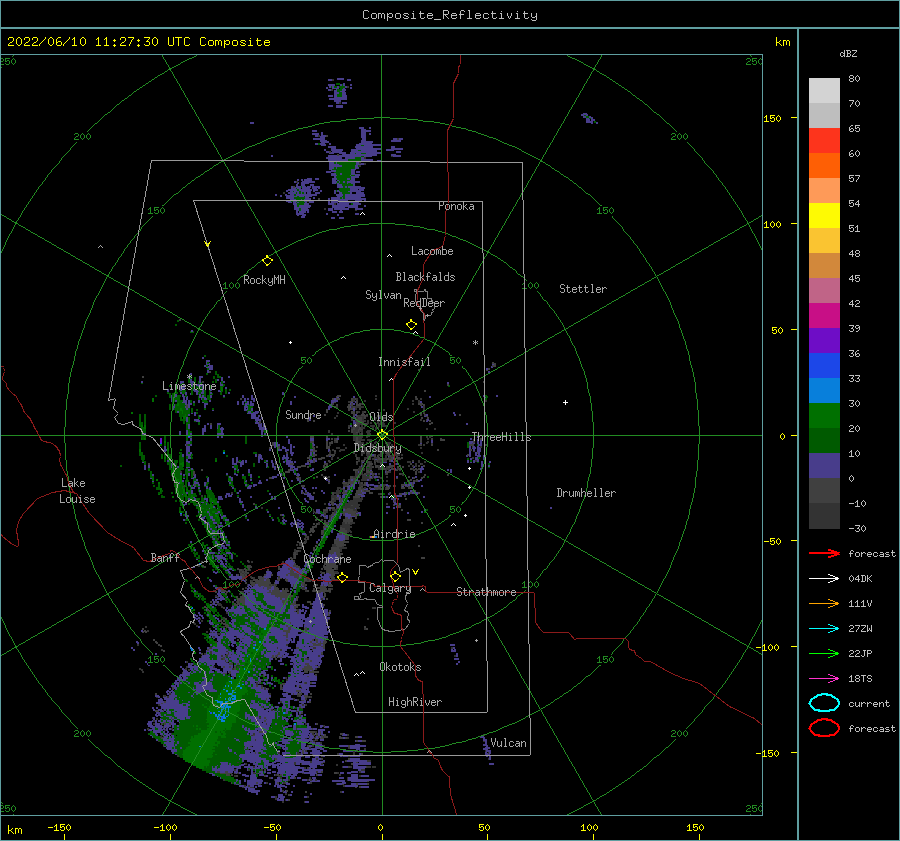Pick the red 60–65 dBZ swatch
Viewport: 900px width, 841px height.
click(824, 141)
